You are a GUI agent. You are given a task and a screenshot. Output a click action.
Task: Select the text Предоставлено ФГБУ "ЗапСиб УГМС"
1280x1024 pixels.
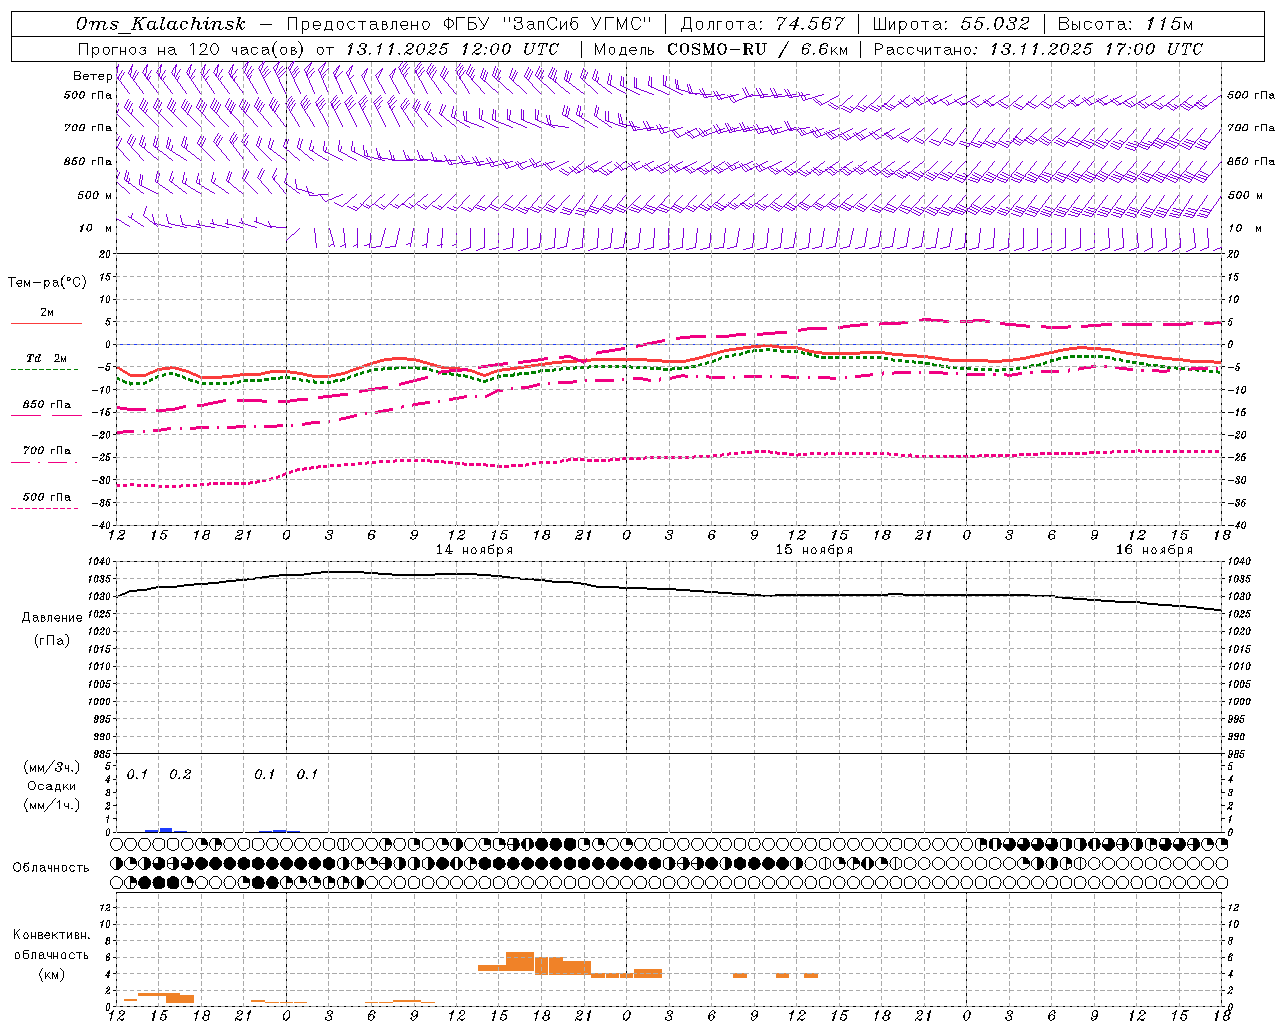point(469,24)
